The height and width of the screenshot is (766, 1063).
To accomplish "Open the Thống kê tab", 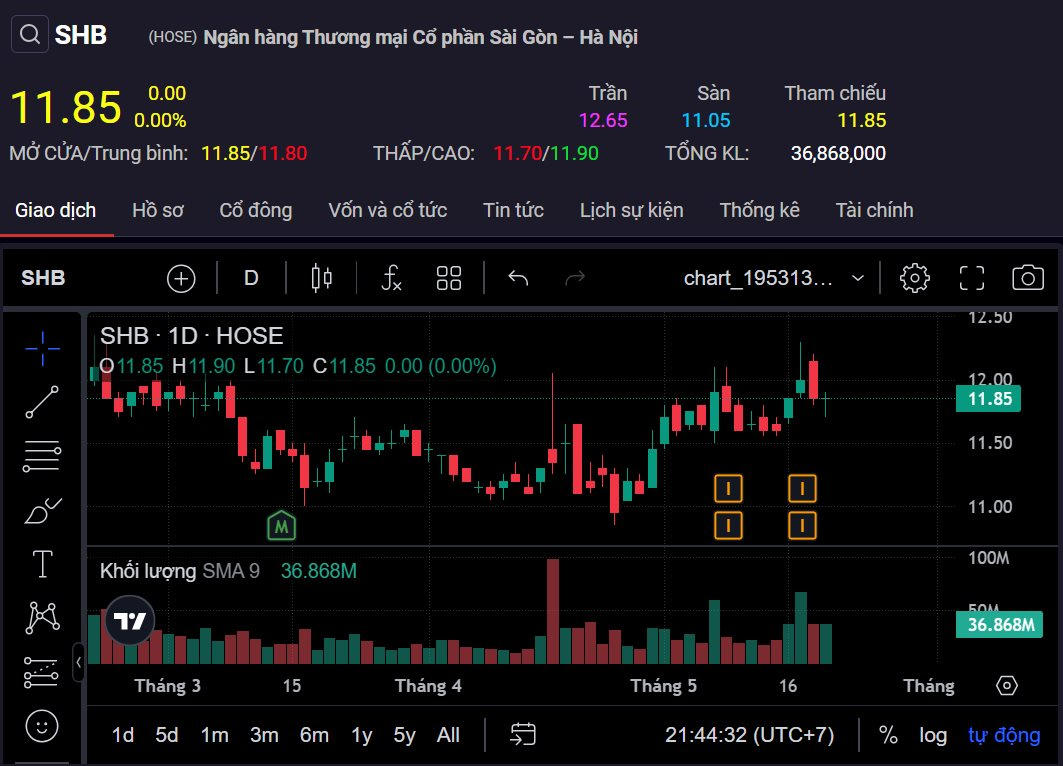I will point(759,210).
